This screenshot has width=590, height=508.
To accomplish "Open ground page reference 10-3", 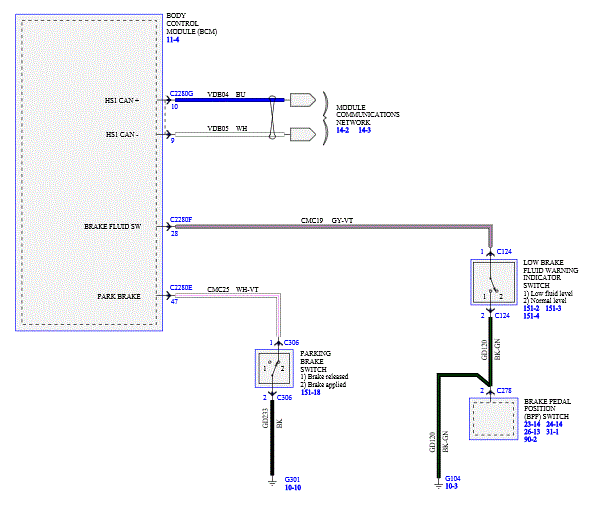I will (x=451, y=486).
